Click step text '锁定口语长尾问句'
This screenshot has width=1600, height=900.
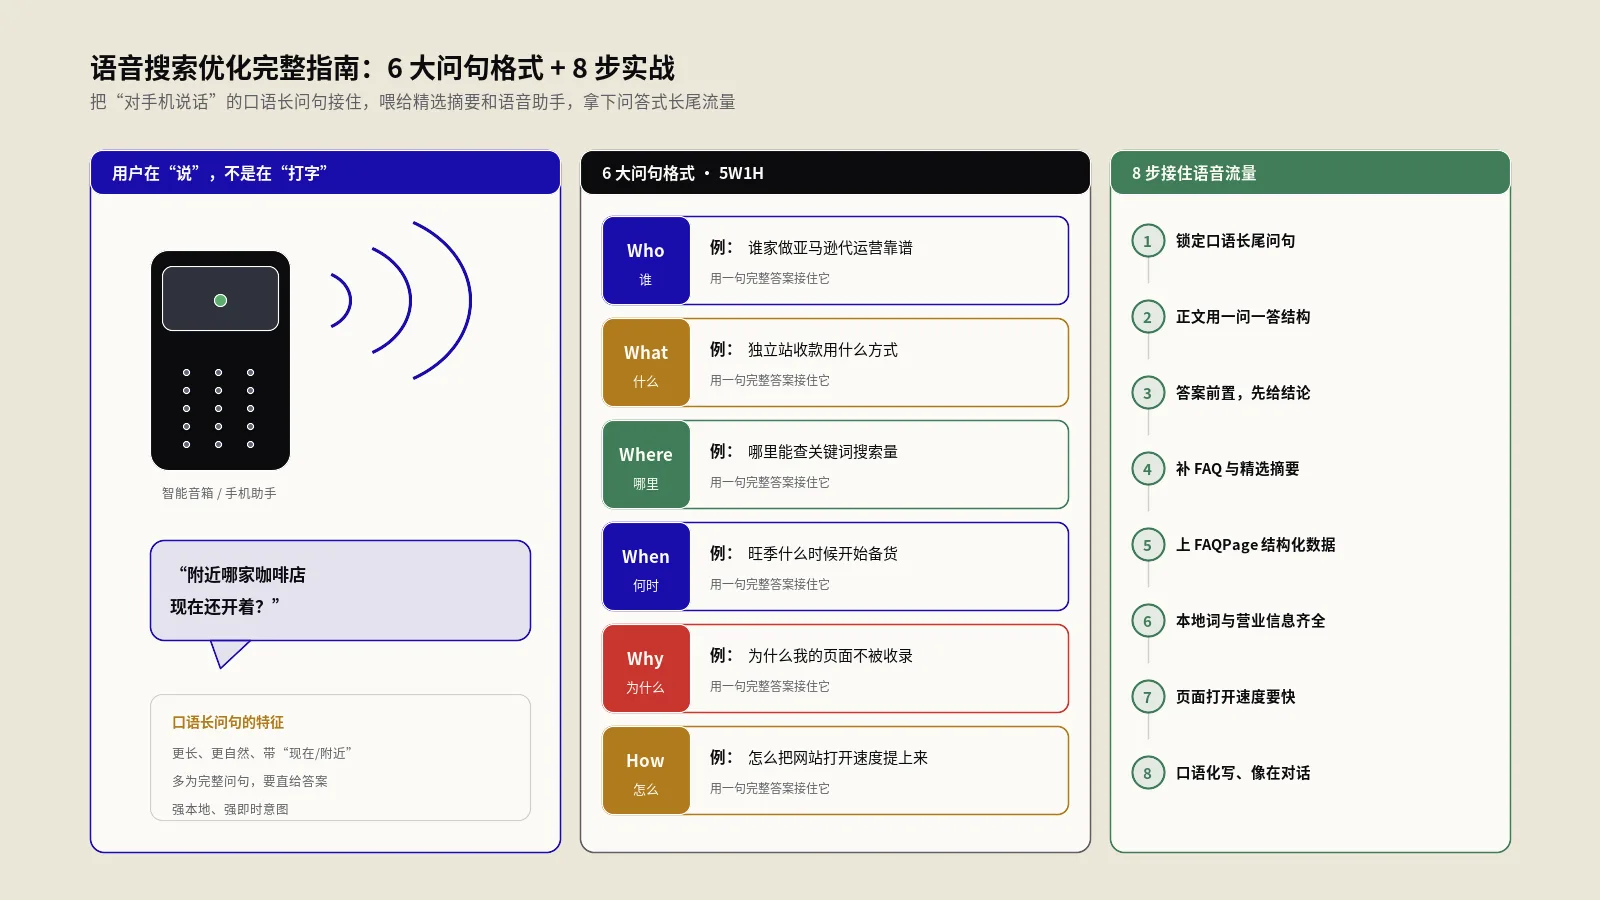(1236, 241)
